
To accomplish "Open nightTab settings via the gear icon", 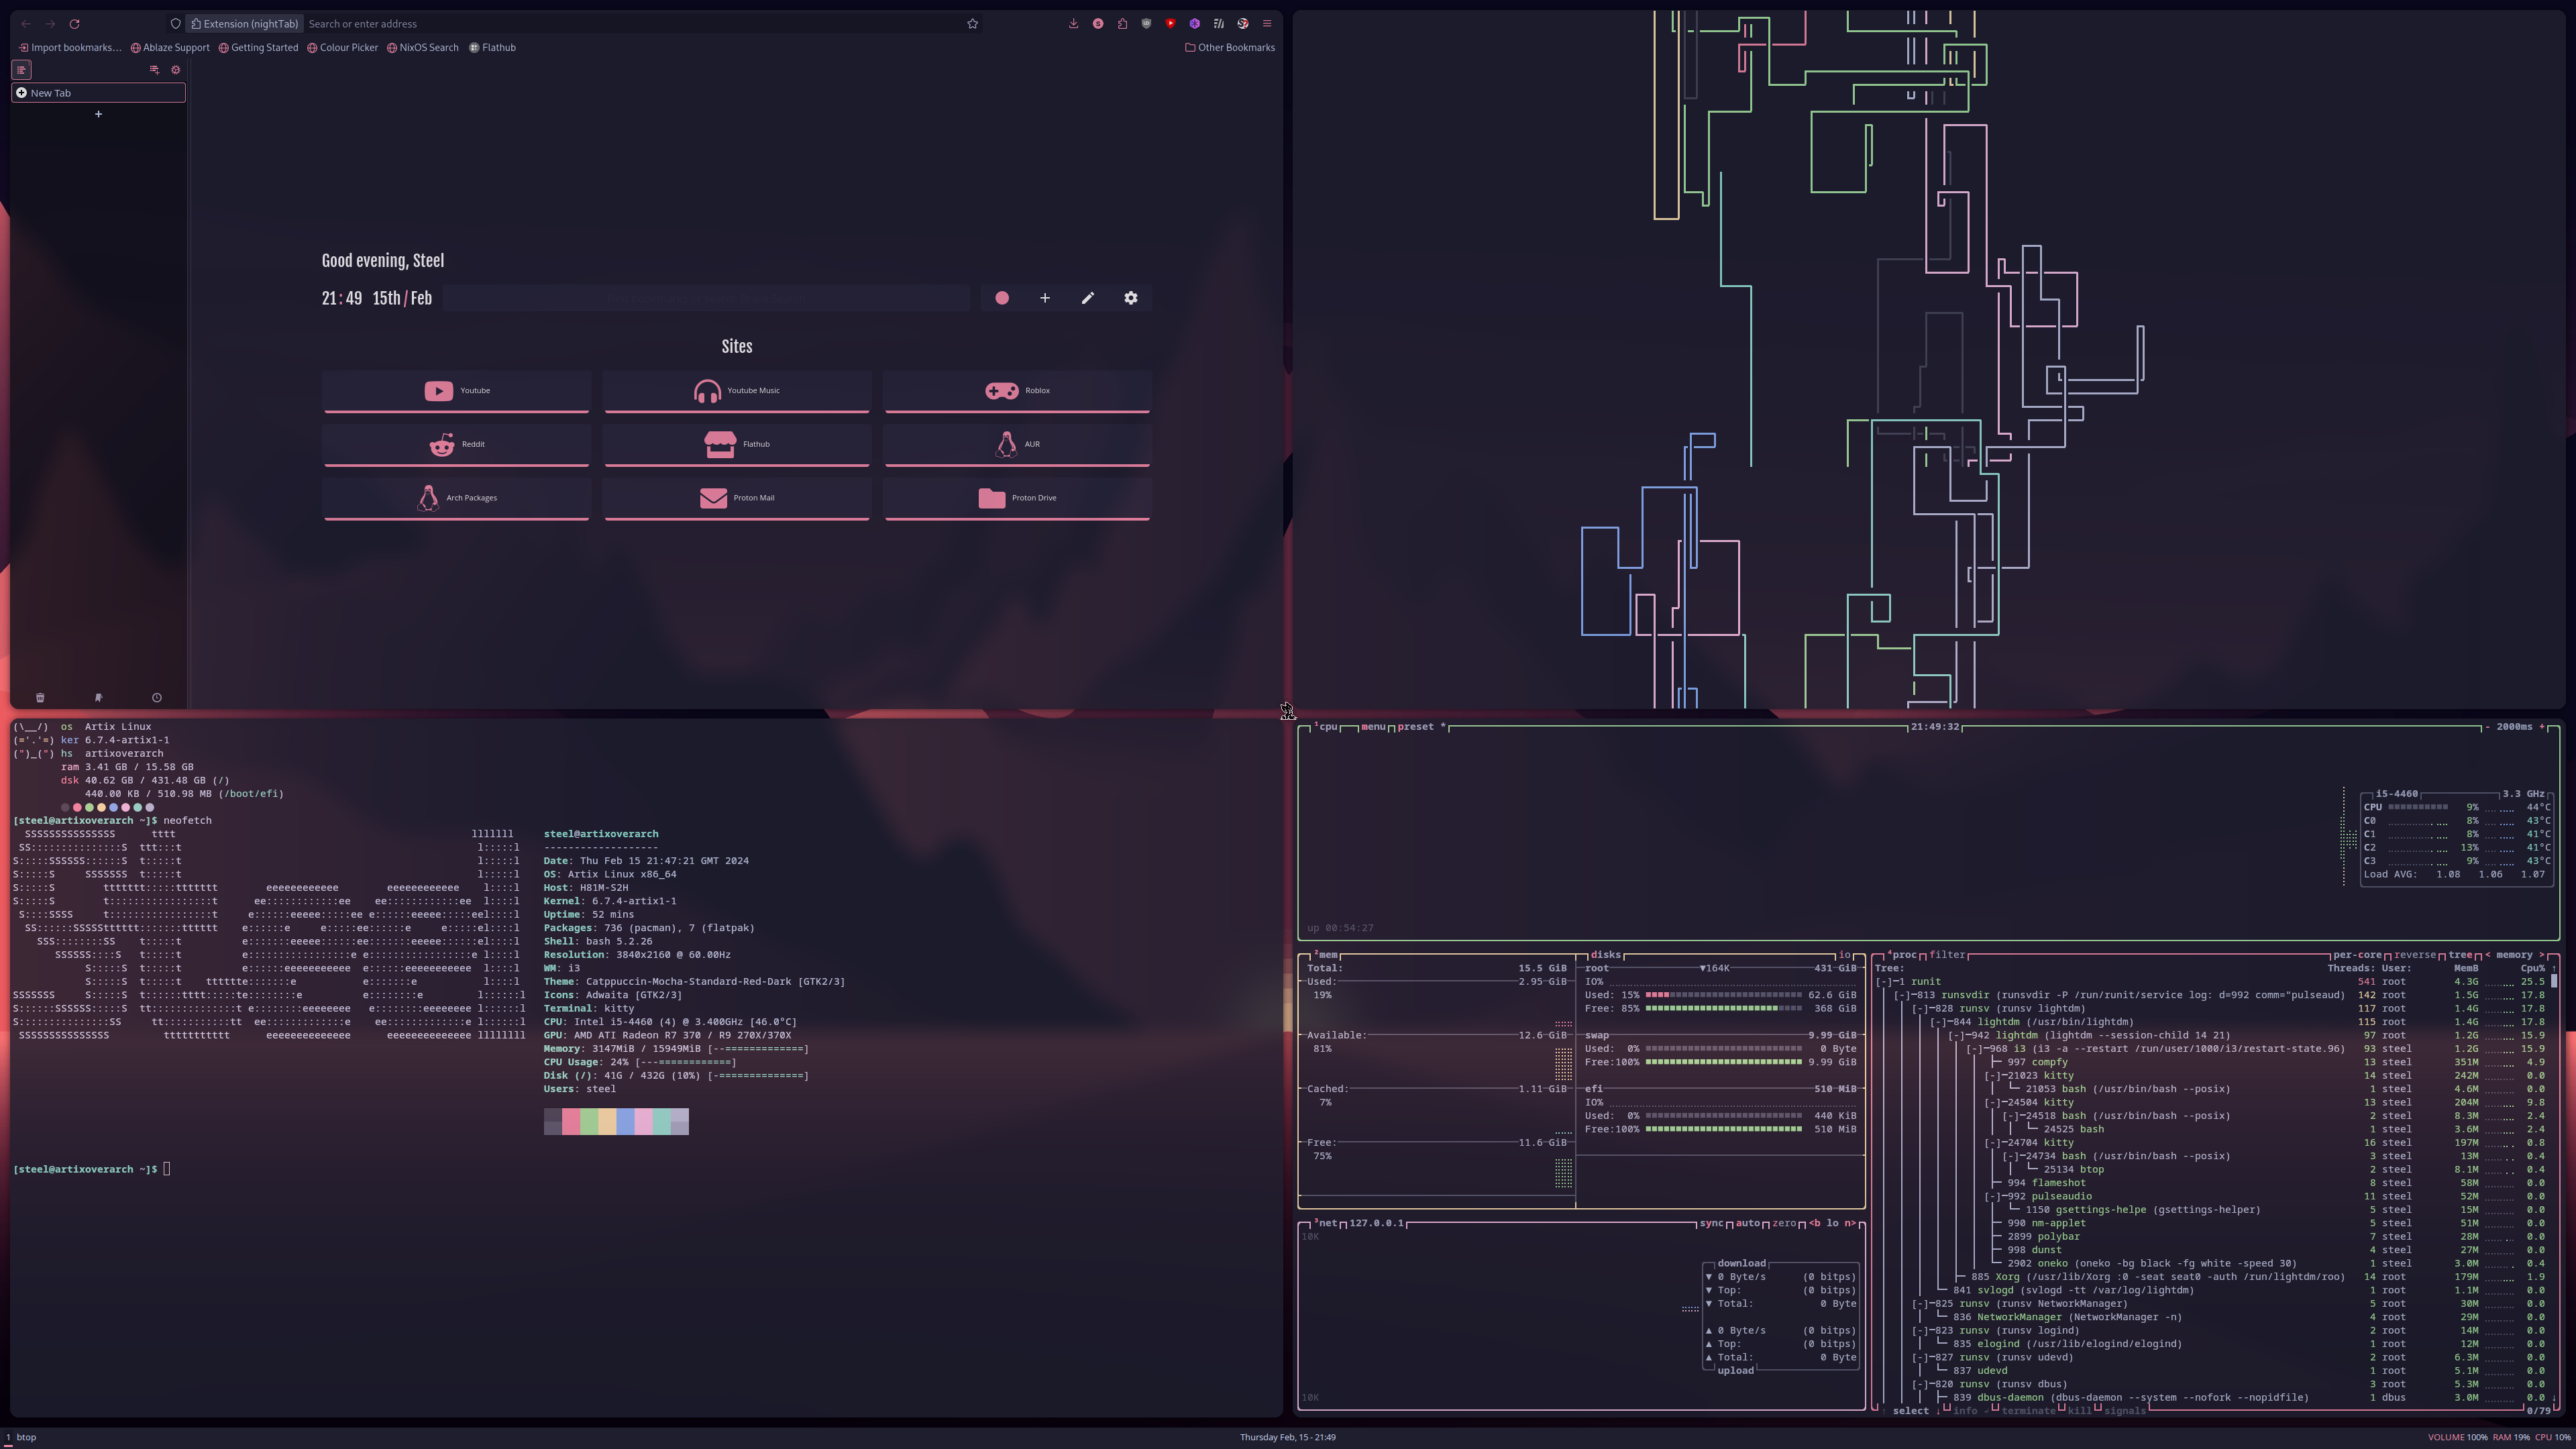I will [1130, 297].
